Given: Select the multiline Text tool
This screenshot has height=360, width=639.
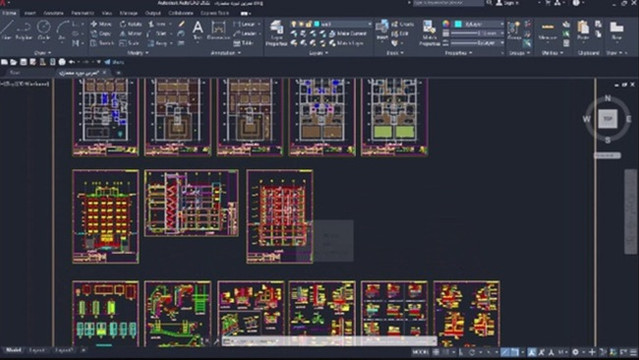Looking at the screenshot, I should 198,31.
